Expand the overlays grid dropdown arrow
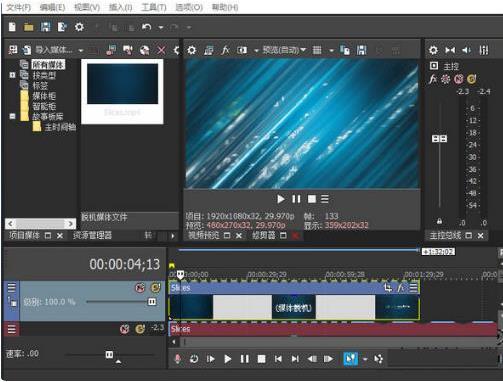The width and height of the screenshot is (503, 382). [331, 51]
